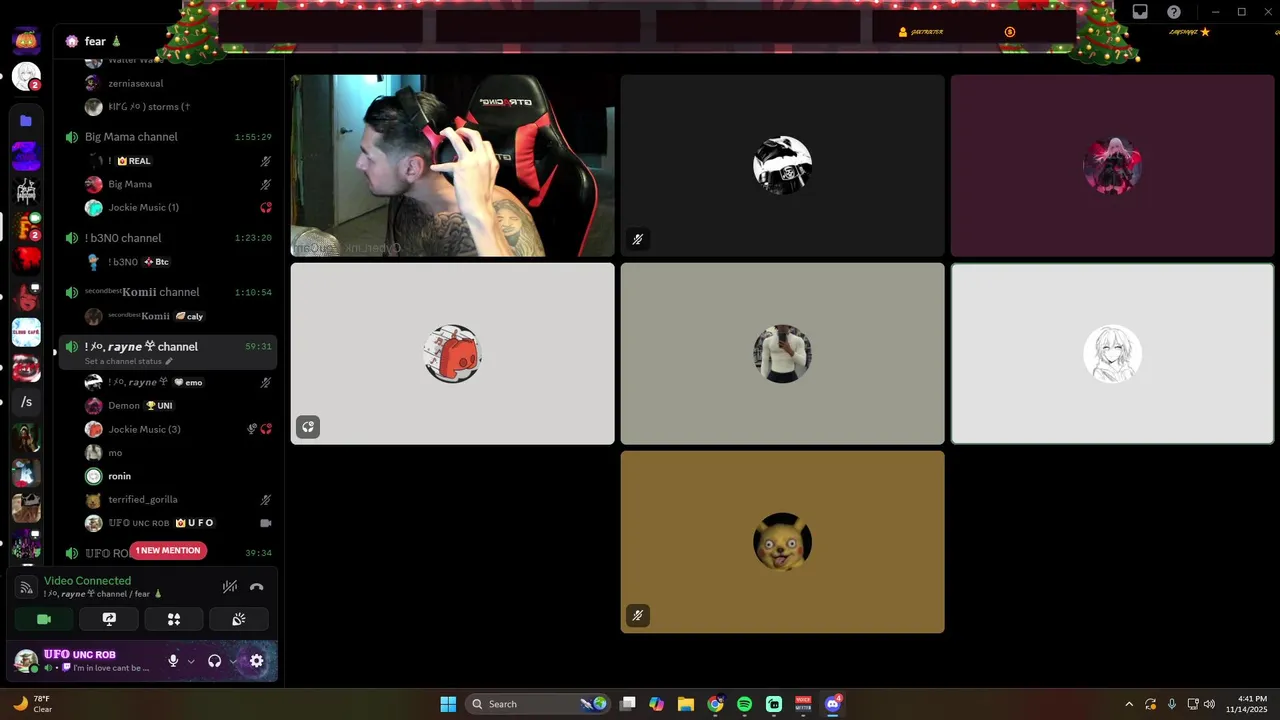Open the /s server icon
Image resolution: width=1280 pixels, height=720 pixels.
26,402
